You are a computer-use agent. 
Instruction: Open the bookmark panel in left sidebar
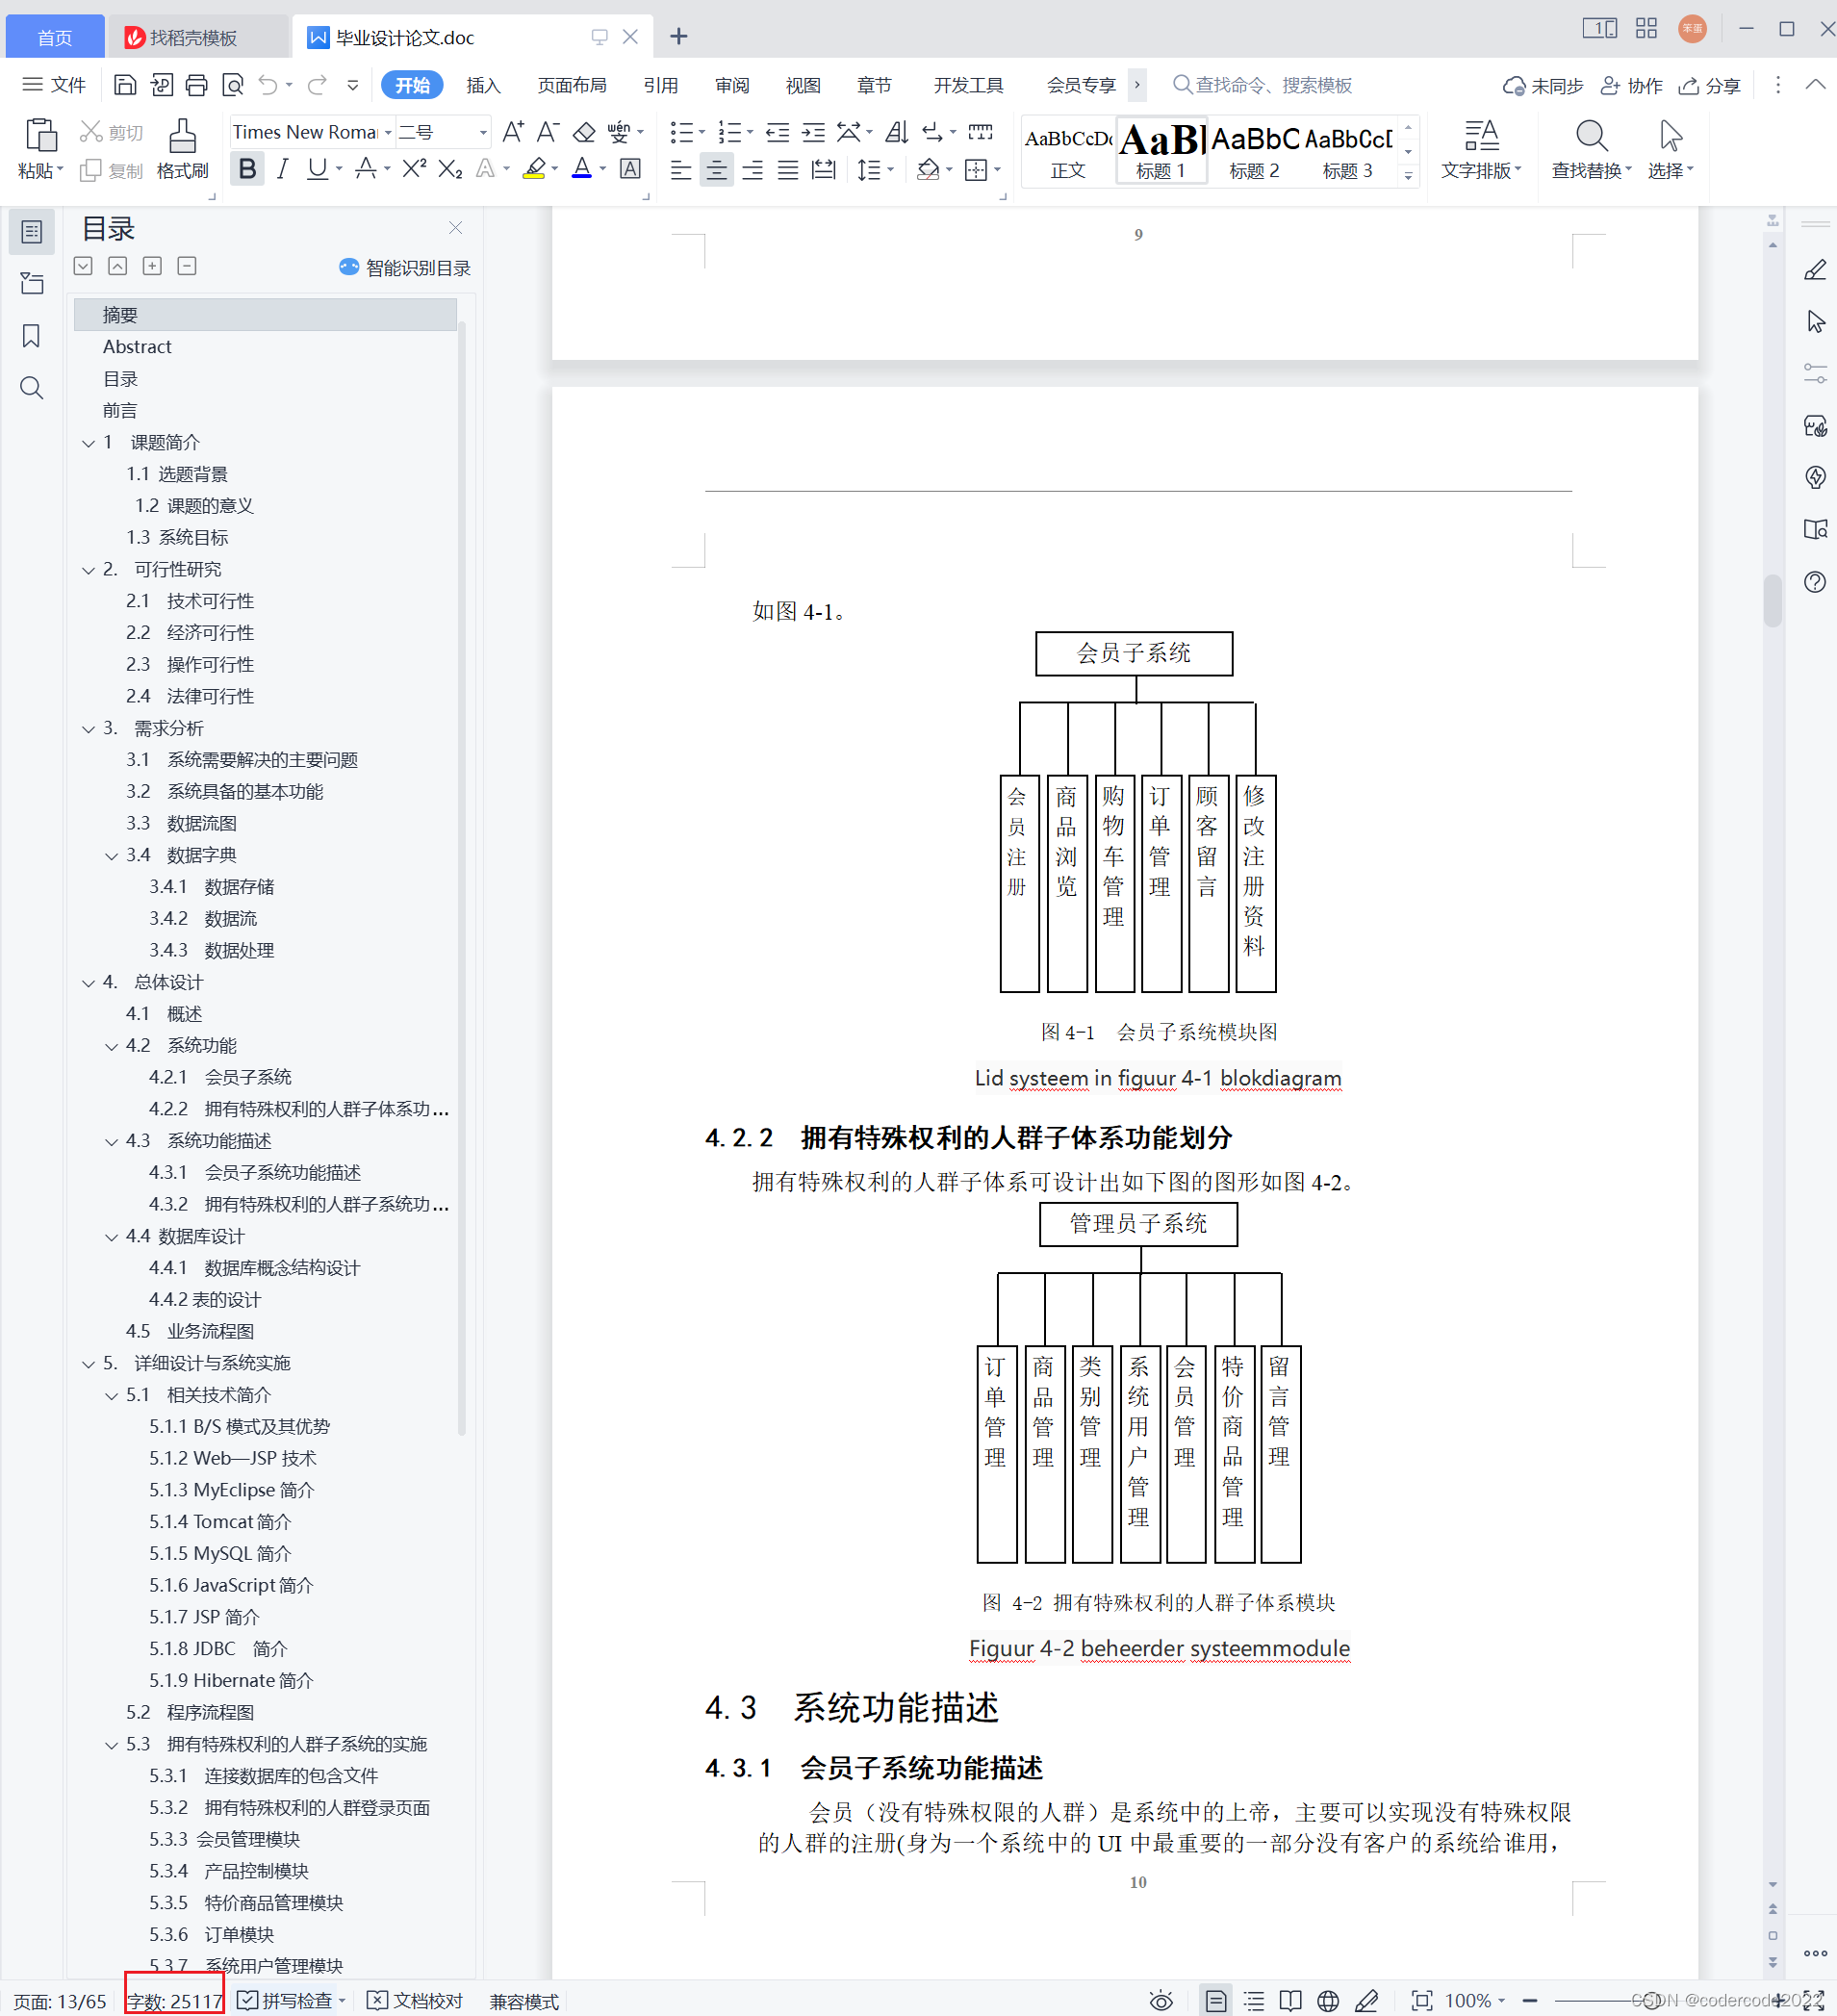coord(32,336)
